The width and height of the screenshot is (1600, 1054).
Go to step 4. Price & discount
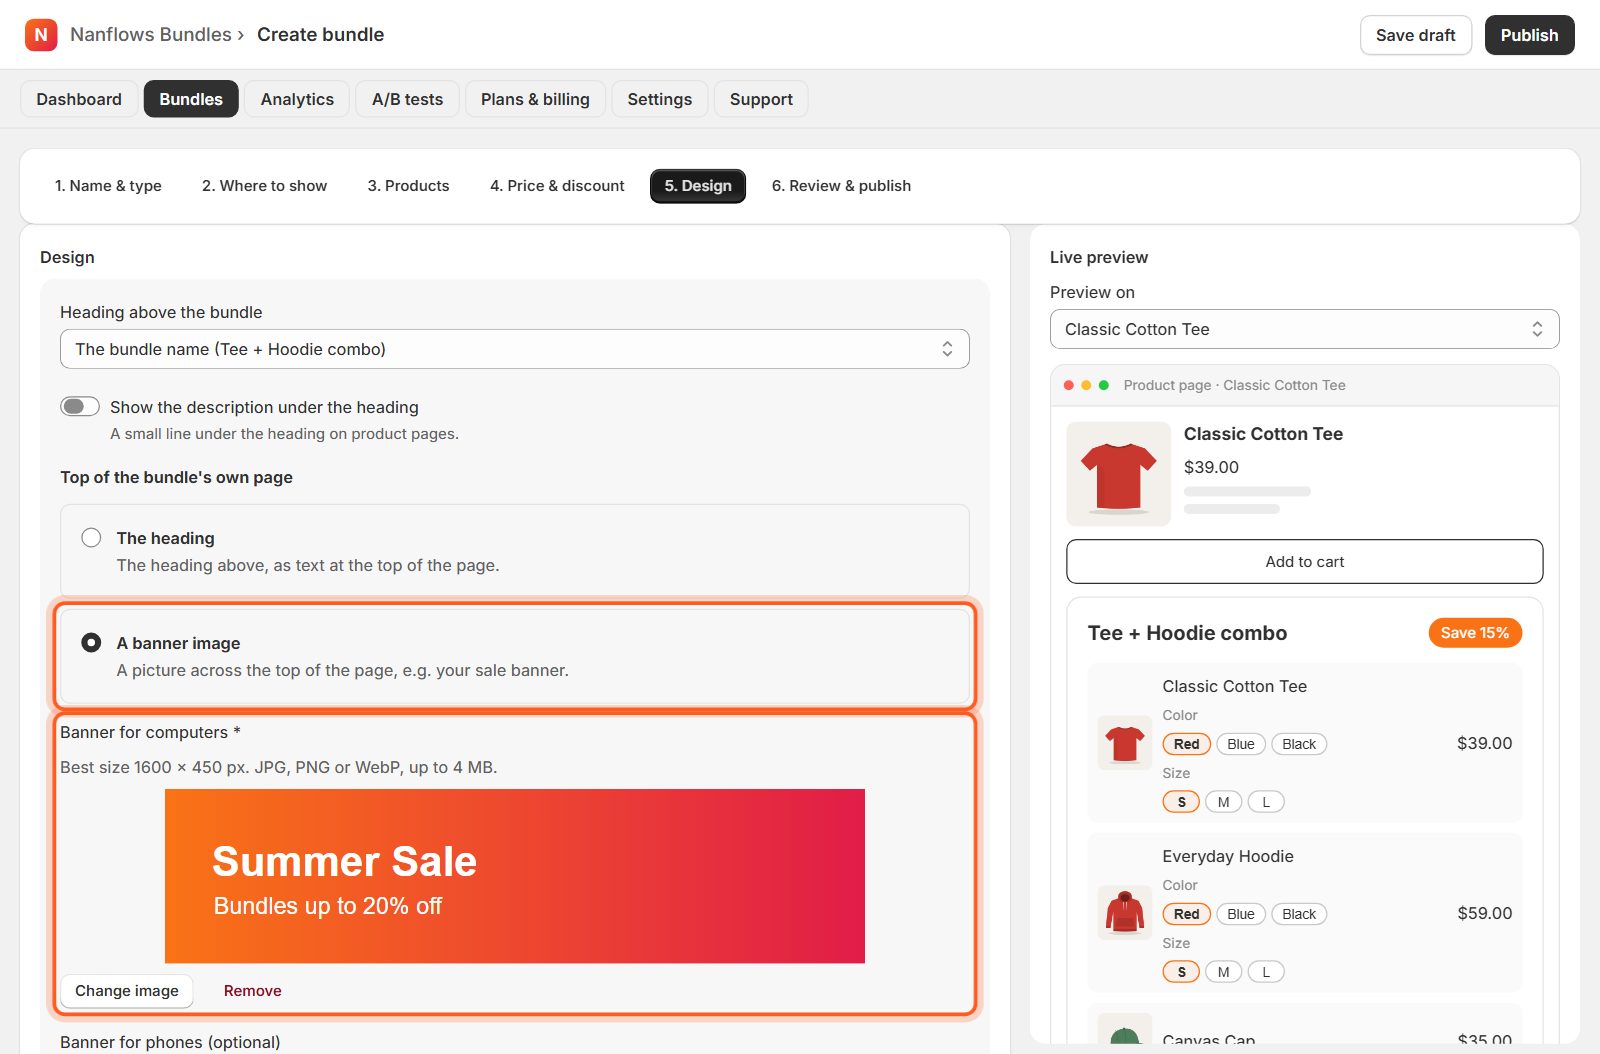[557, 186]
